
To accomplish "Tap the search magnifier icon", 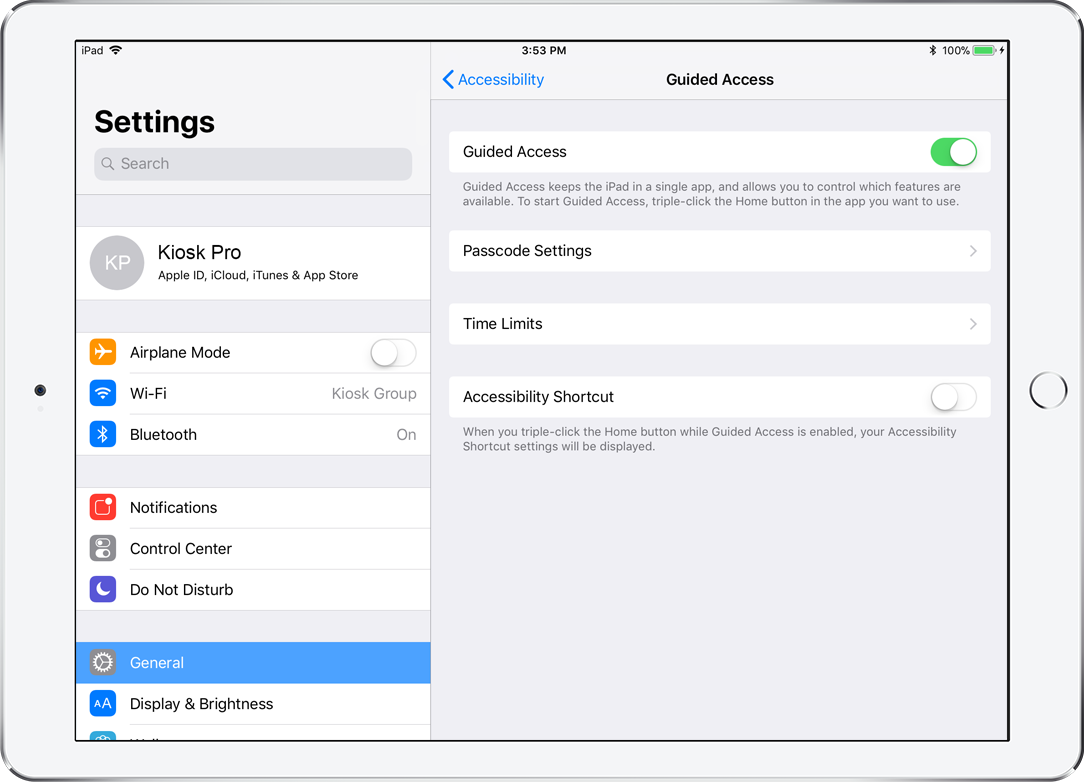I will (108, 164).
